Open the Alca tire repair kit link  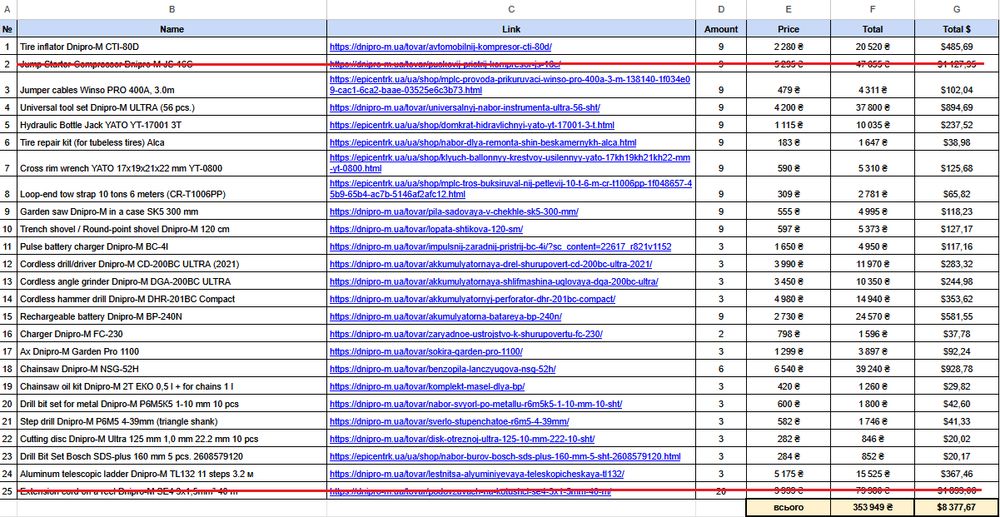(483, 142)
